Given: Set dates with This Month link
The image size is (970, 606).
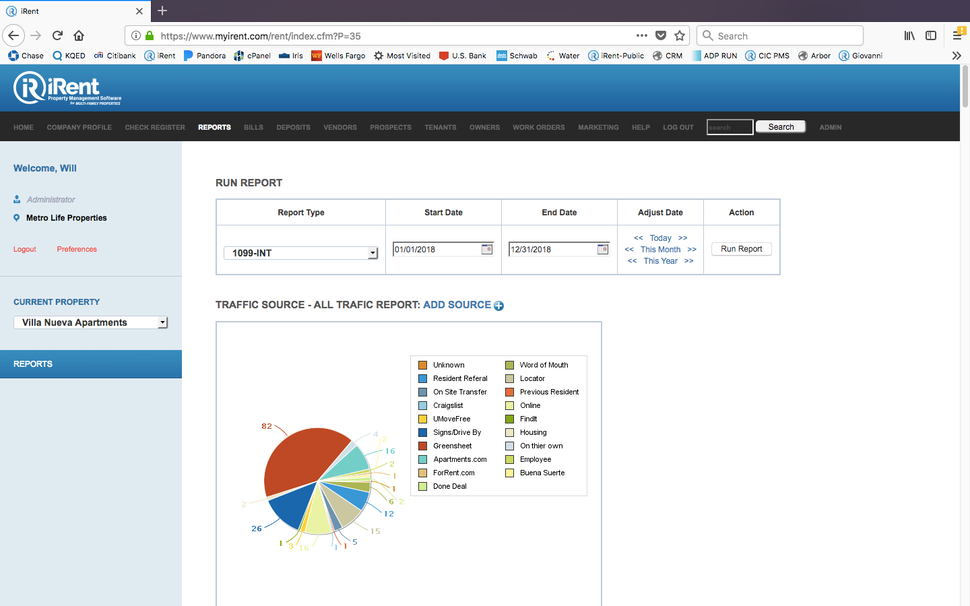Looking at the screenshot, I should 660,249.
